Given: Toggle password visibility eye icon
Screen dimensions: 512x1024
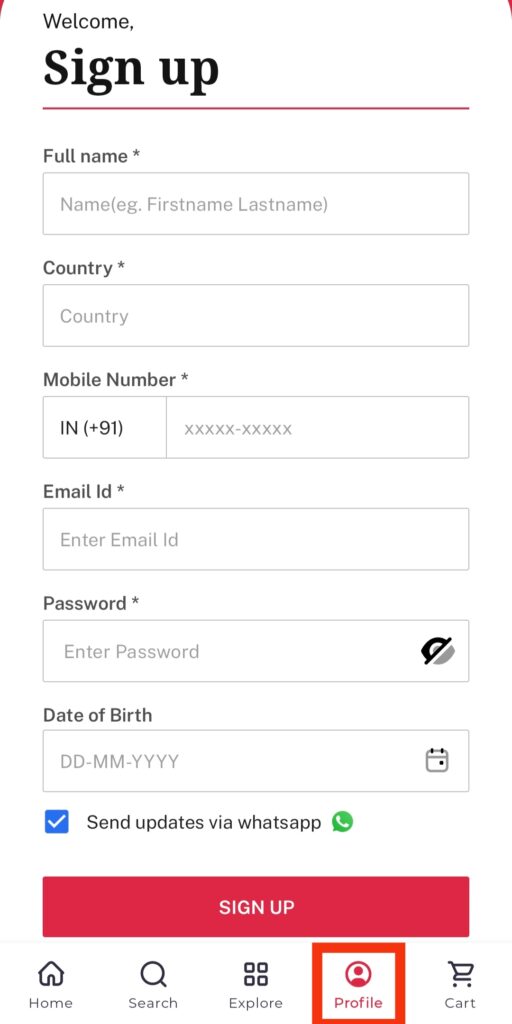Looking at the screenshot, I should point(438,650).
